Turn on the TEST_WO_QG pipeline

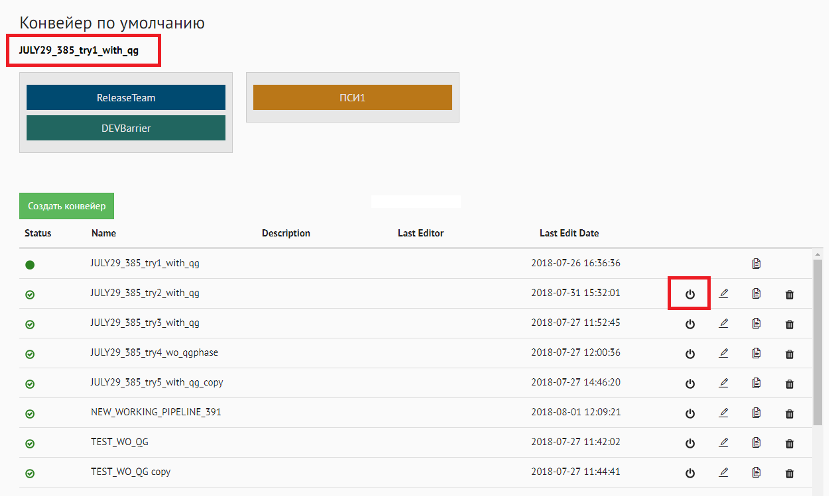689,443
